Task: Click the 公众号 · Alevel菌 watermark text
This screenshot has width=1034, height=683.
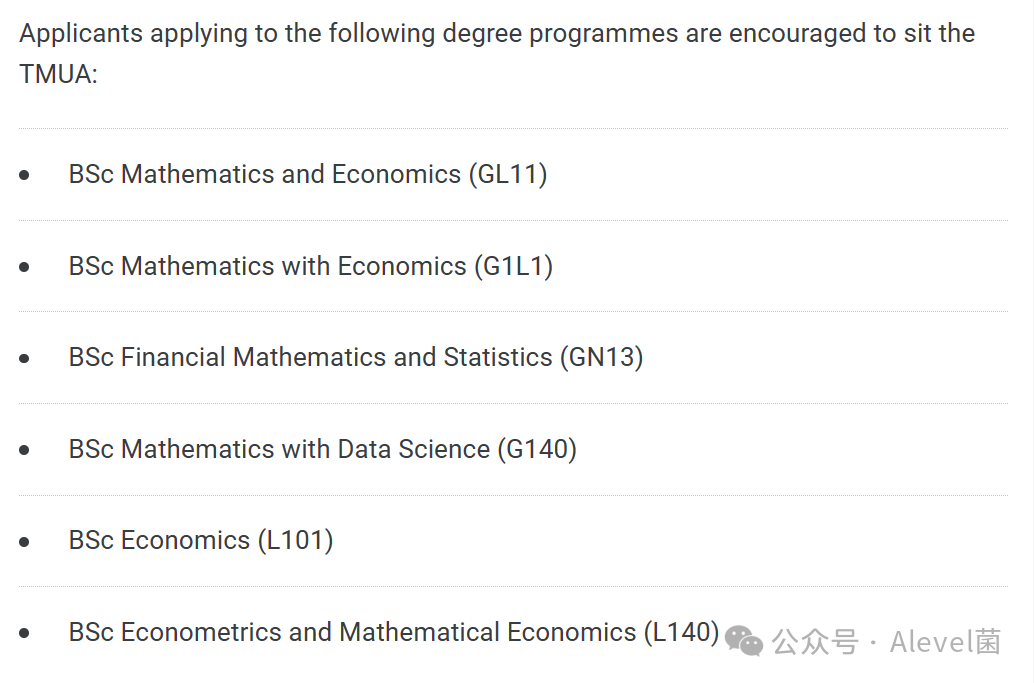Action: [x=886, y=641]
